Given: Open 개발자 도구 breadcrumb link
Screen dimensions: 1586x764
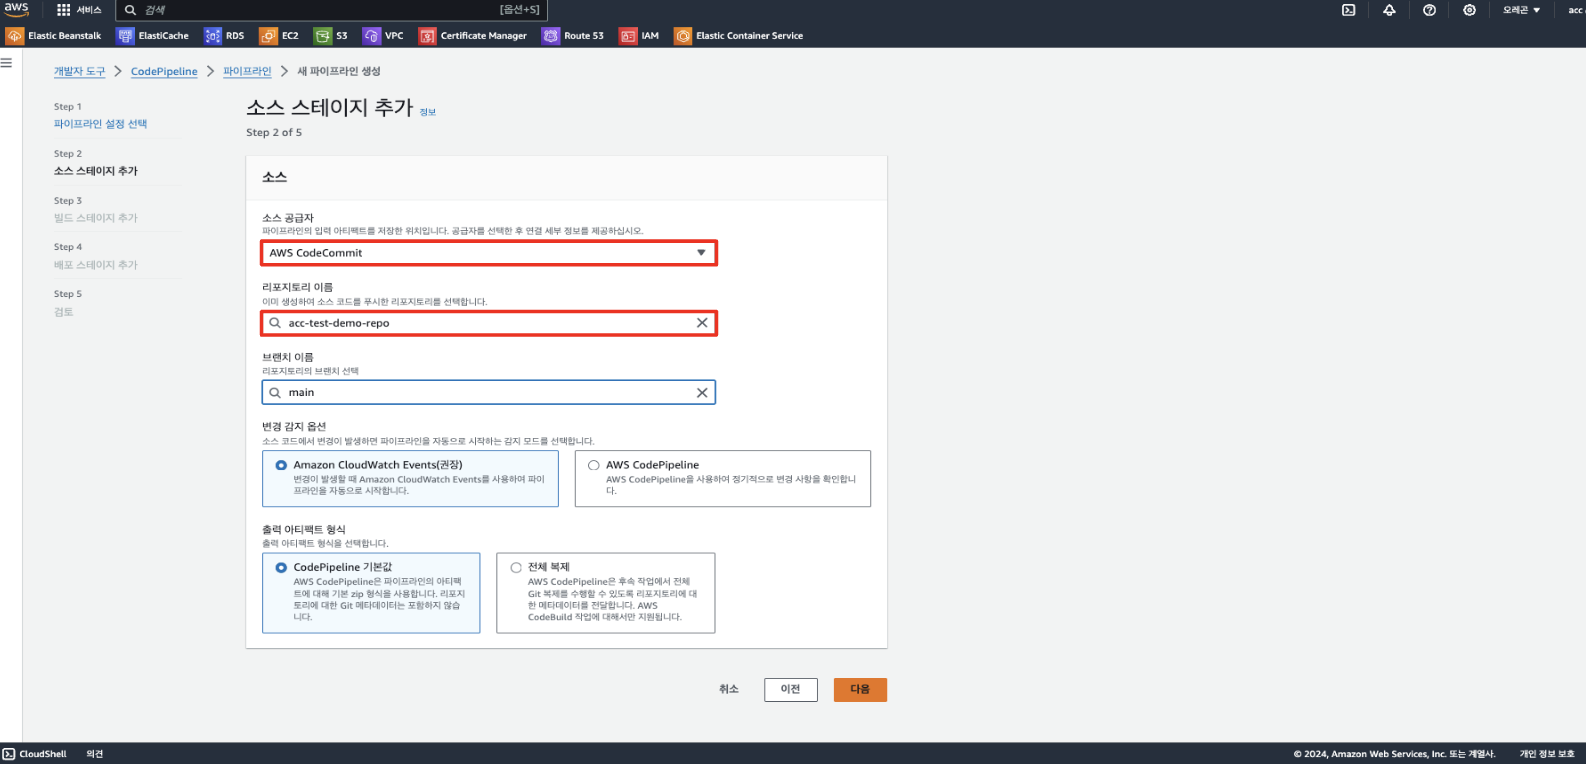Looking at the screenshot, I should tap(79, 72).
